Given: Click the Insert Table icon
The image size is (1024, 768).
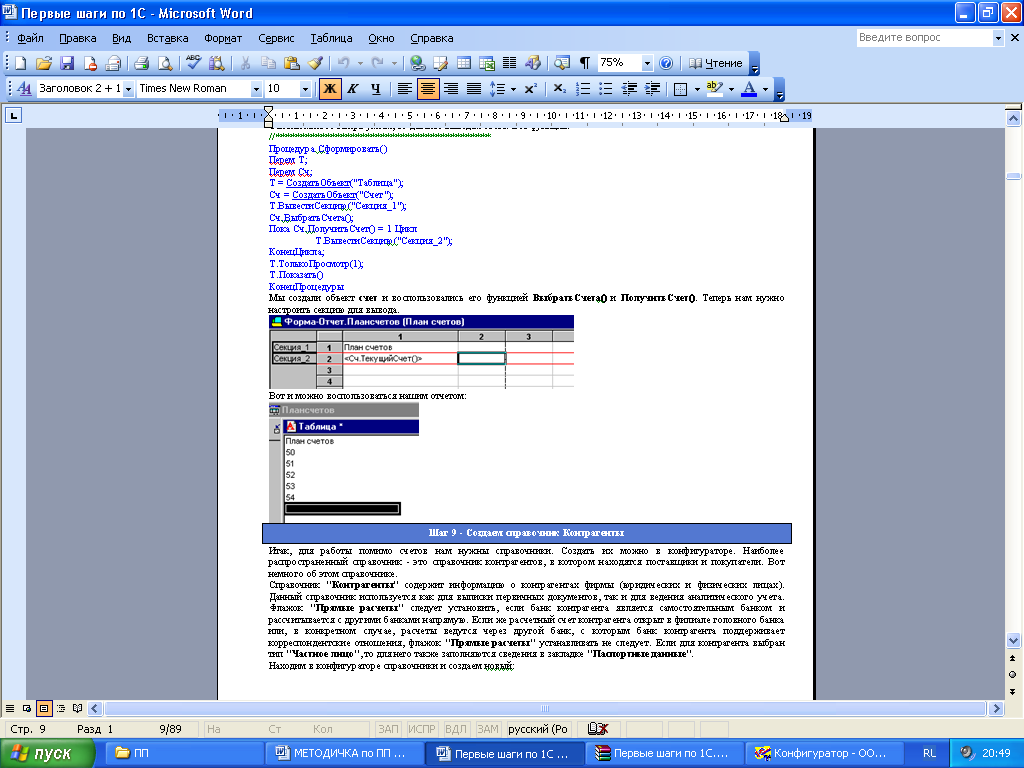Looking at the screenshot, I should coord(464,63).
